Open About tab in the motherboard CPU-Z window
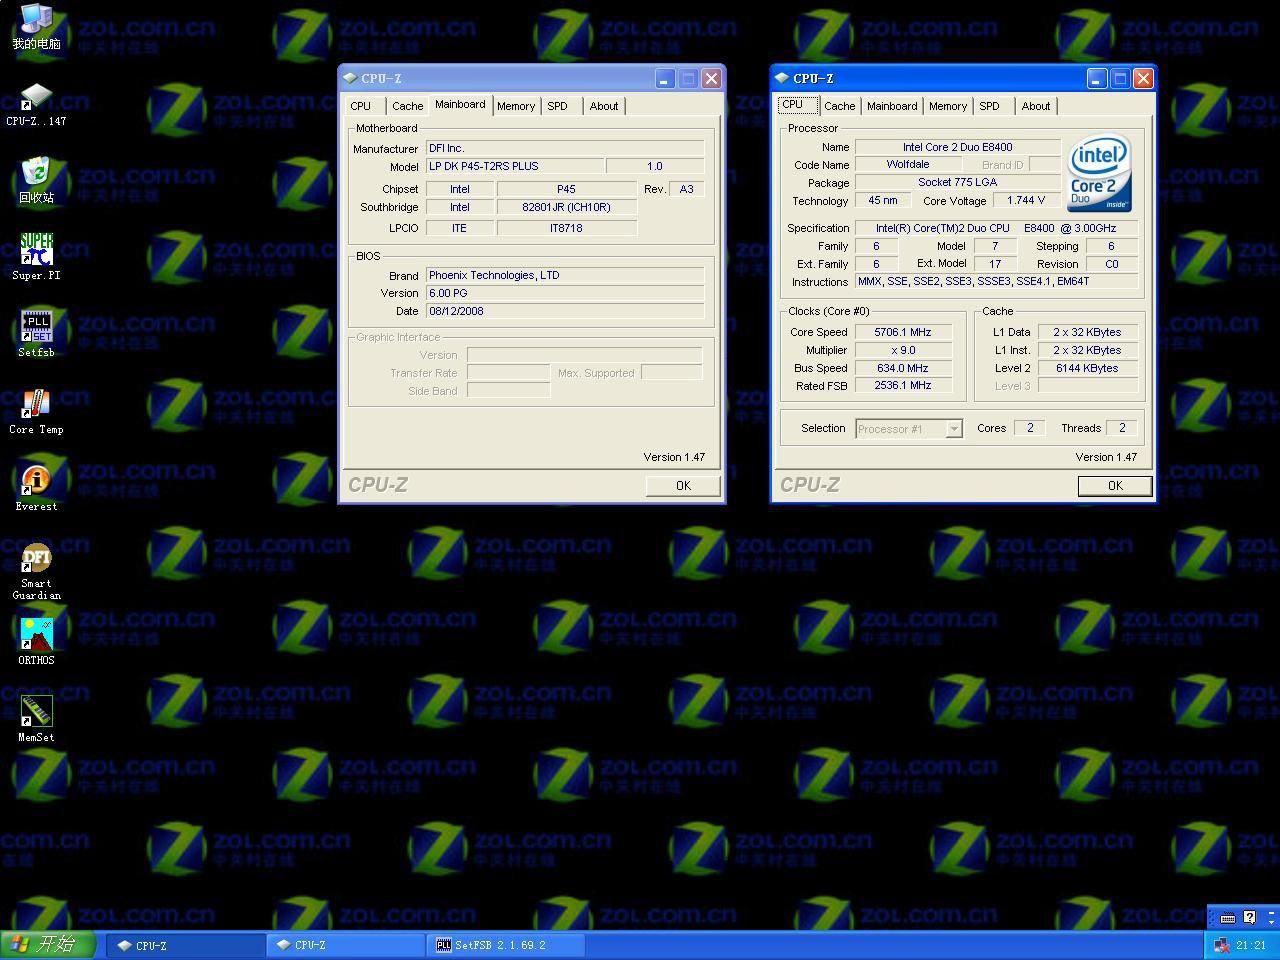The image size is (1280, 960). 604,106
